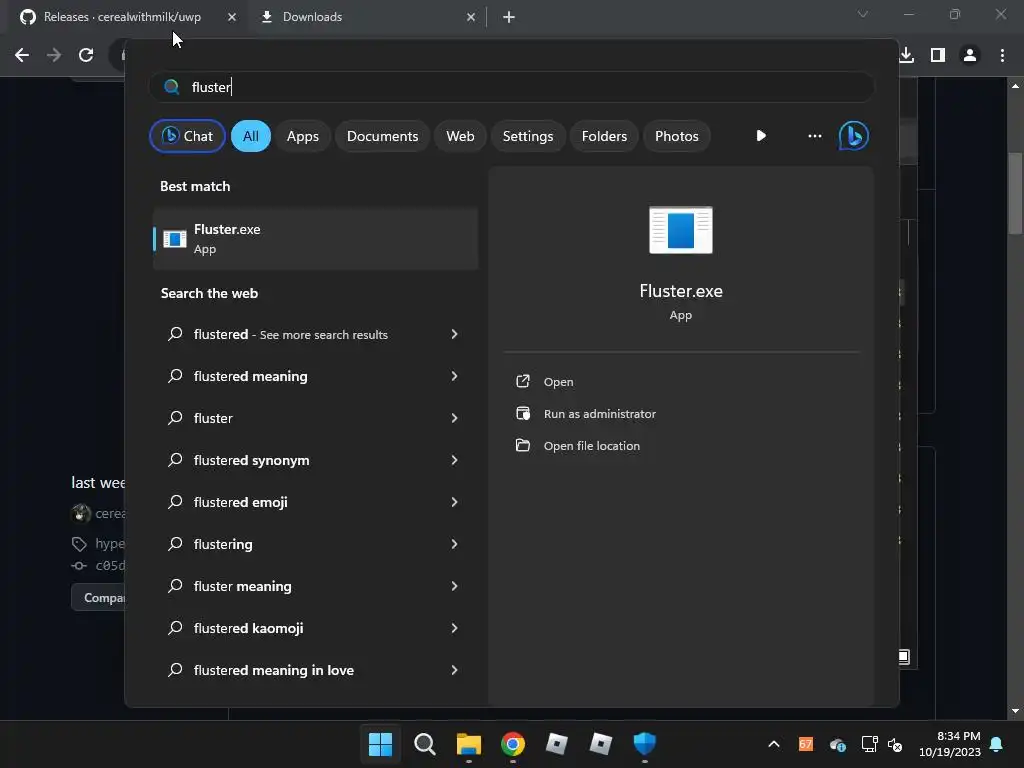Switch to the Photos filter
This screenshot has width=1024, height=768.
pyautogui.click(x=677, y=136)
